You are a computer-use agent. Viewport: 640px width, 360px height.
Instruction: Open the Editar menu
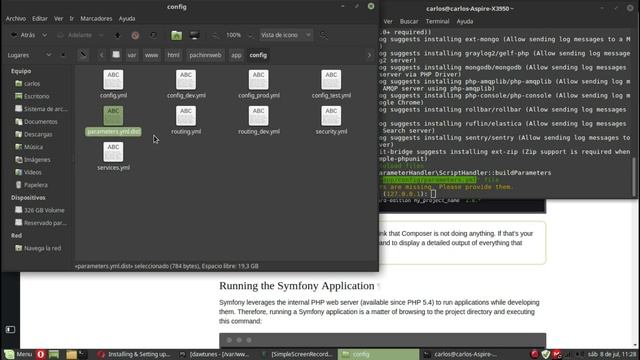pyautogui.click(x=40, y=18)
